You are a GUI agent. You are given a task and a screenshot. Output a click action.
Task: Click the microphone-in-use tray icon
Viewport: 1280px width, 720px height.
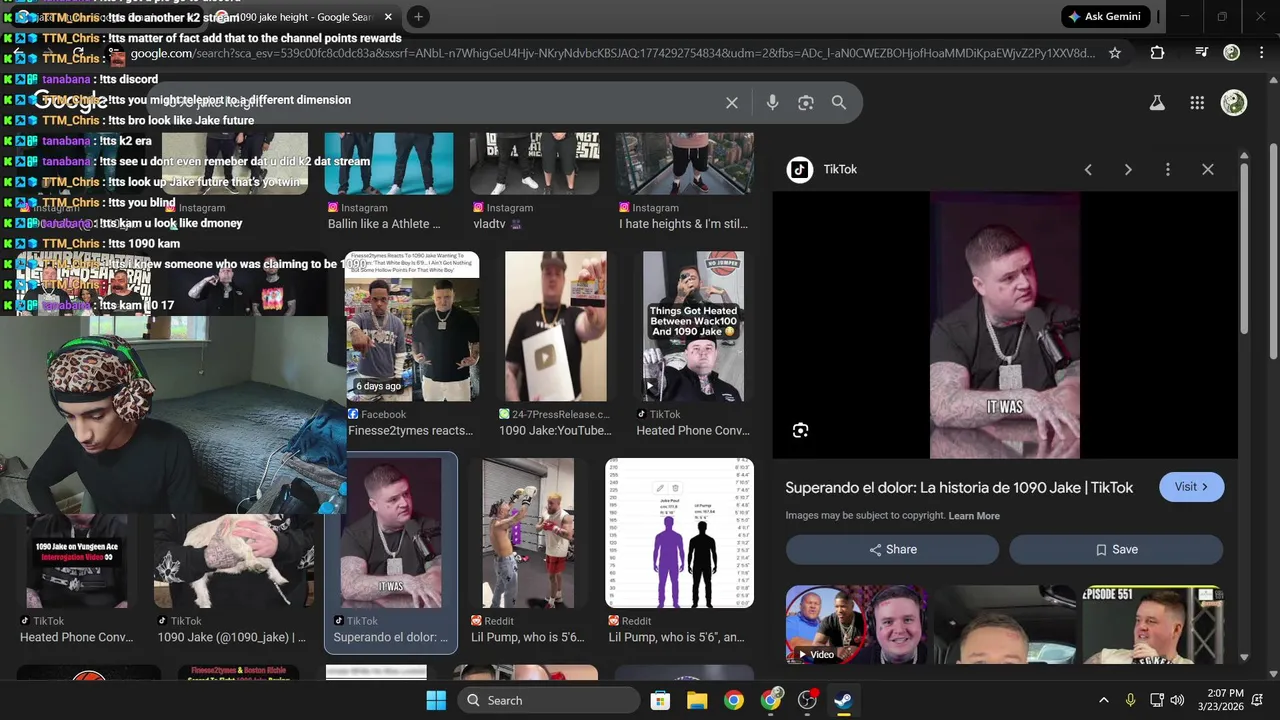pyautogui.click(x=1131, y=700)
